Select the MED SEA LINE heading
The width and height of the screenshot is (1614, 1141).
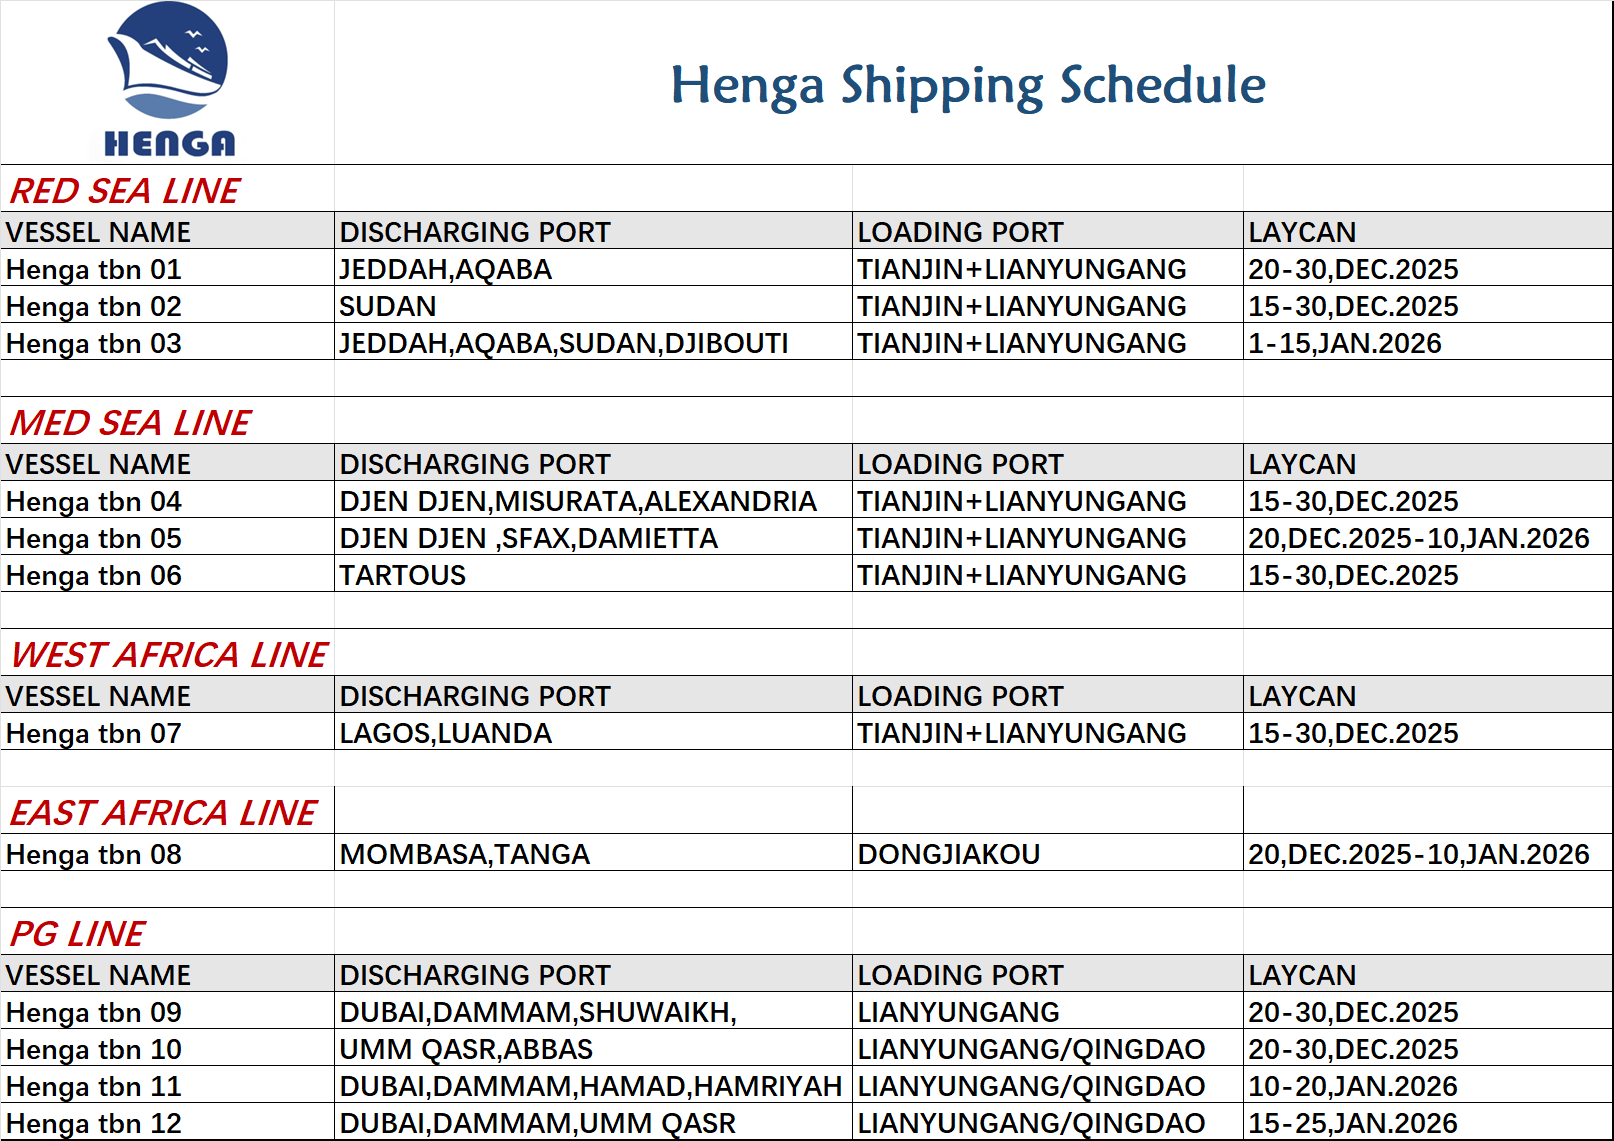point(130,423)
